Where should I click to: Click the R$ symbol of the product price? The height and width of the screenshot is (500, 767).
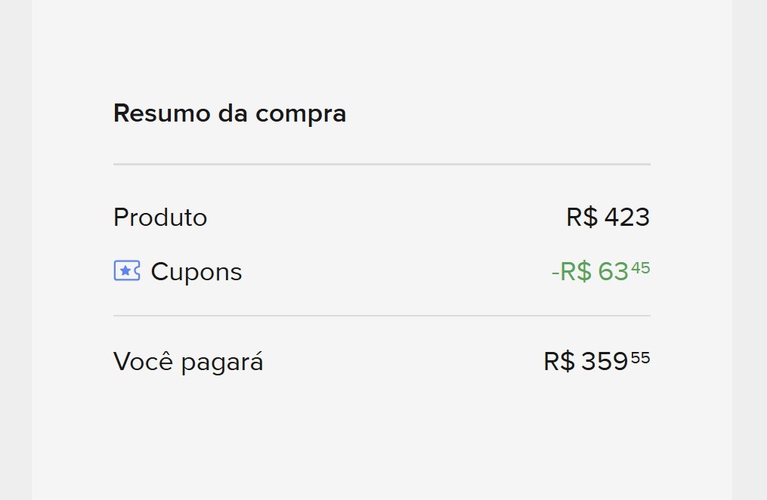[x=581, y=218]
